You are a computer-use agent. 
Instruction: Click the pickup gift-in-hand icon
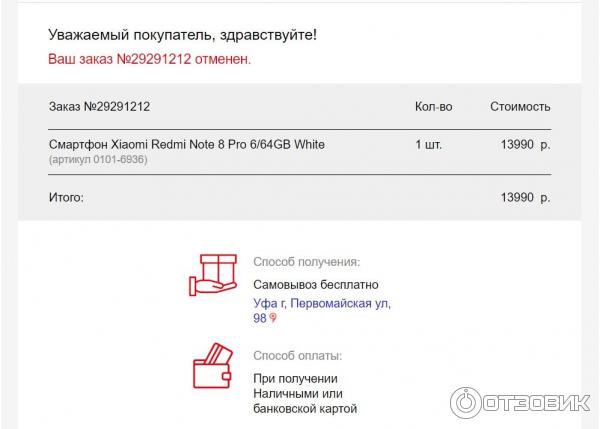coord(213,275)
